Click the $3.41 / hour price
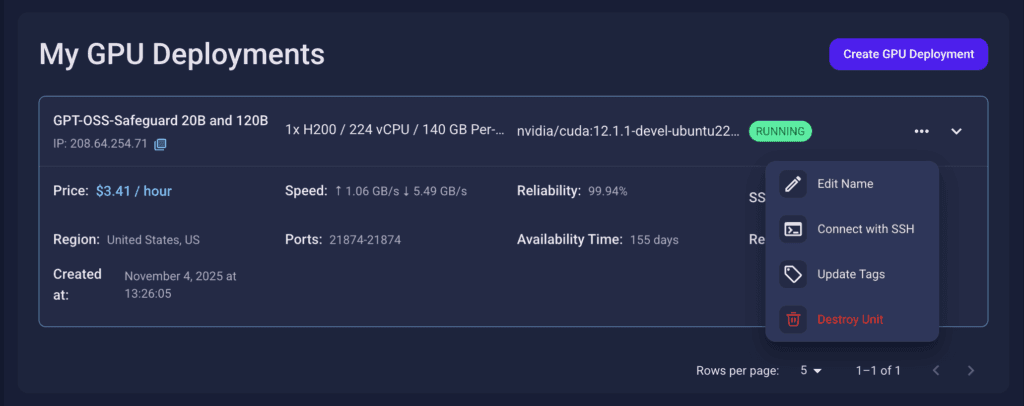The width and height of the screenshot is (1024, 406). pos(134,190)
